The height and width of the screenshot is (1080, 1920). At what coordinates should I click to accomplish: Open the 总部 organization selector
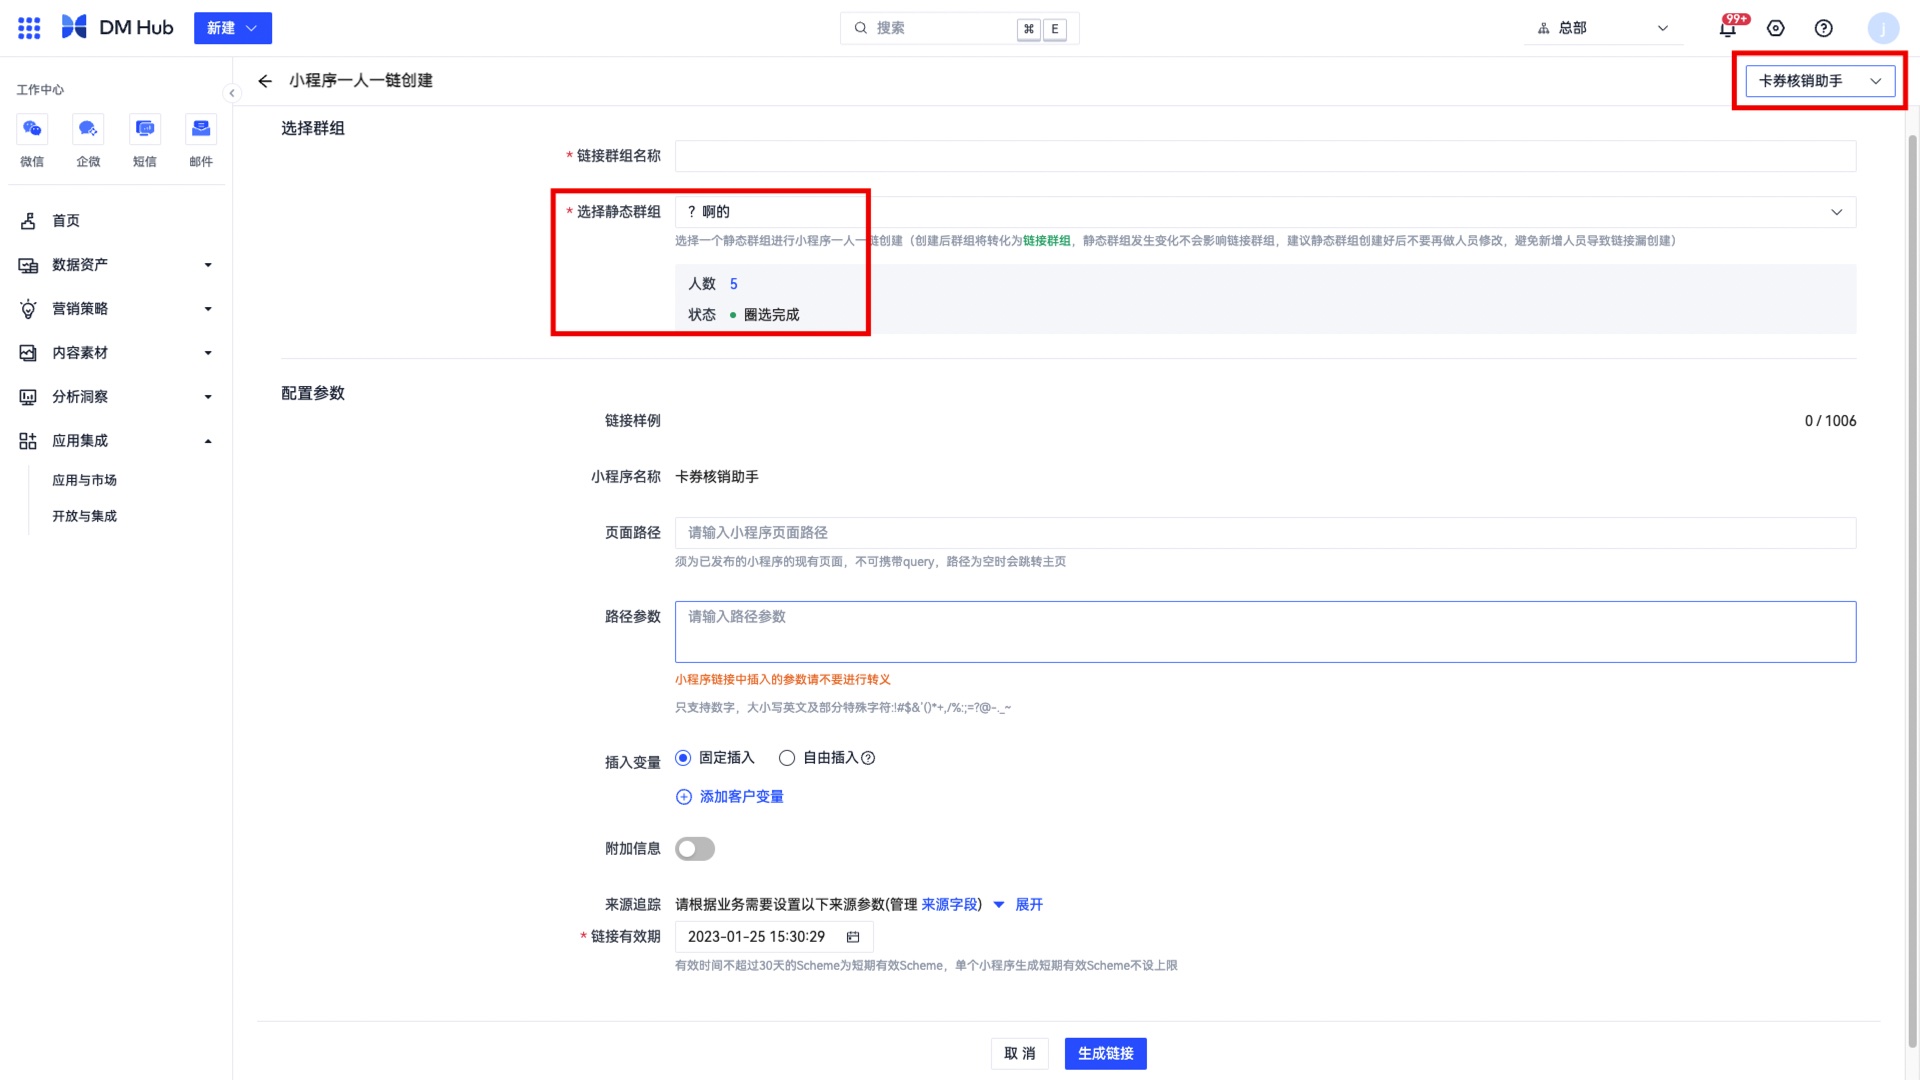click(x=1603, y=28)
